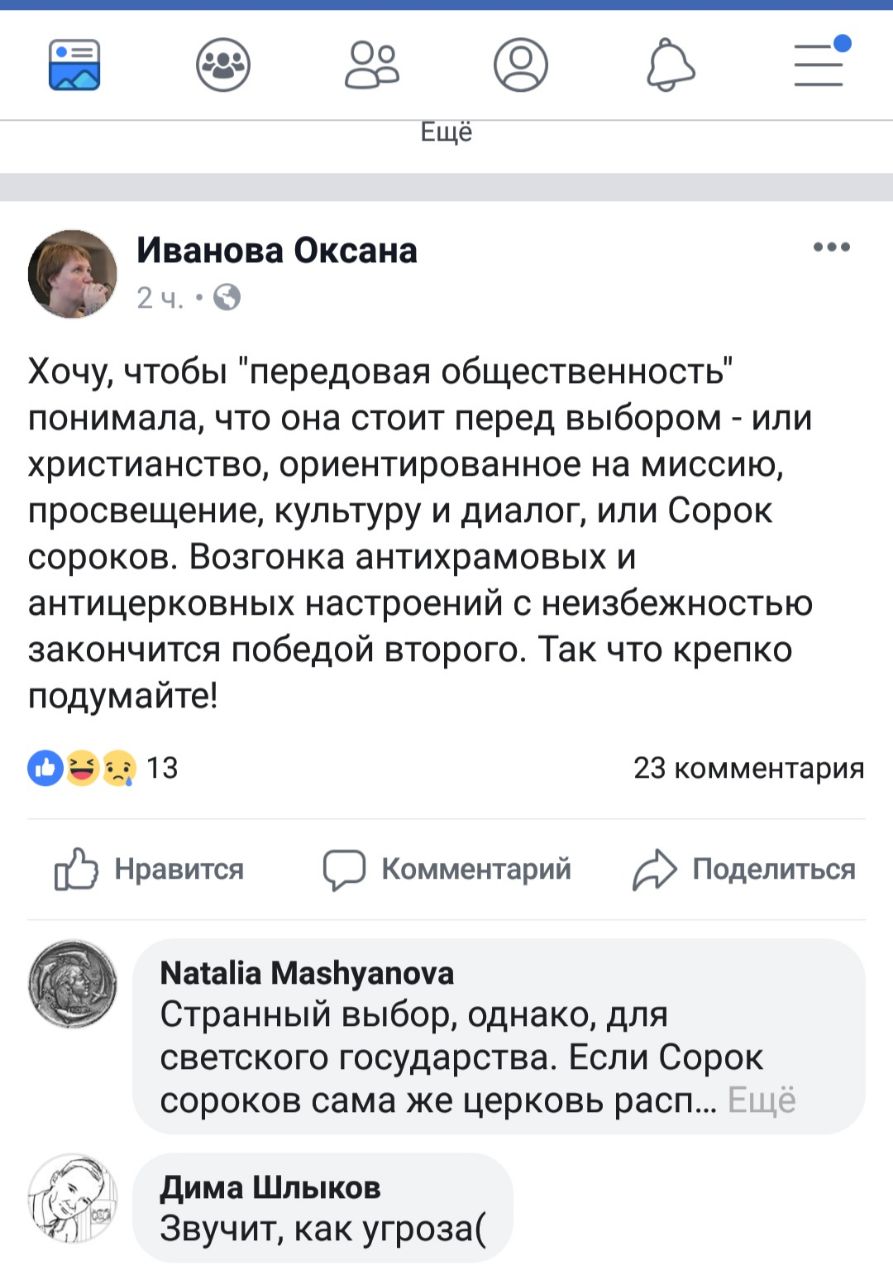Tap the globe public-audience icon
893x1280 pixels.
[227, 297]
